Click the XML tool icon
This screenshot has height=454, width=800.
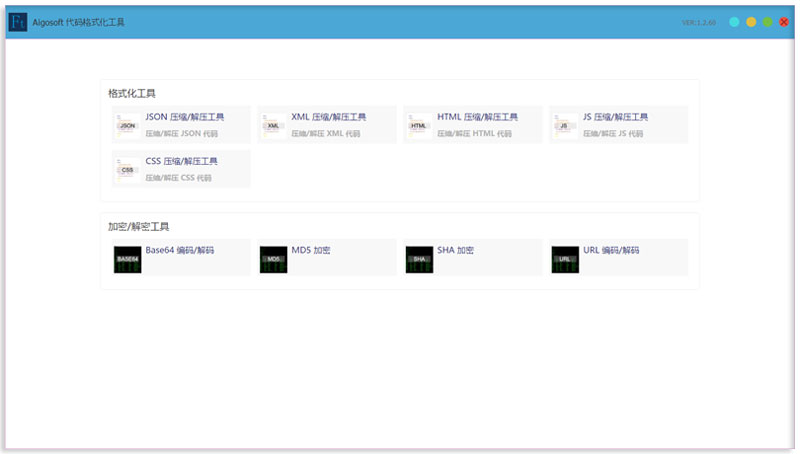274,125
